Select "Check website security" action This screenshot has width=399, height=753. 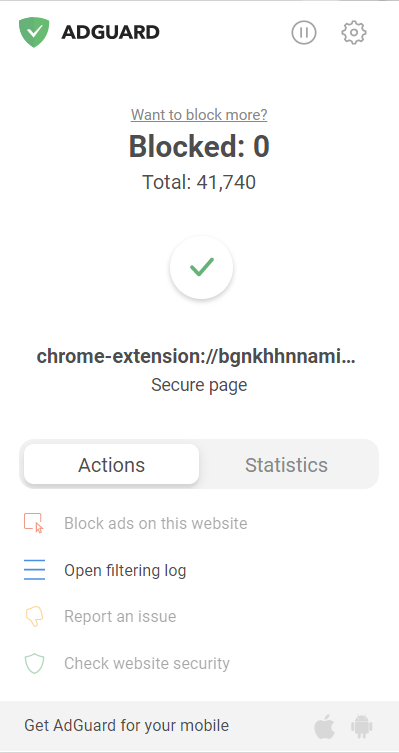147,663
